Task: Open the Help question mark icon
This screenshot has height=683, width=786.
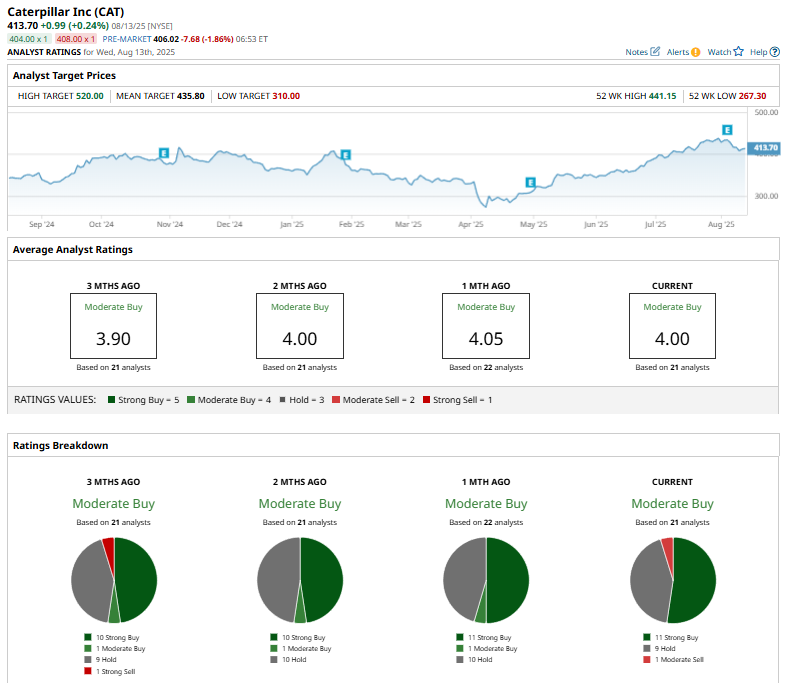Action: [x=774, y=52]
